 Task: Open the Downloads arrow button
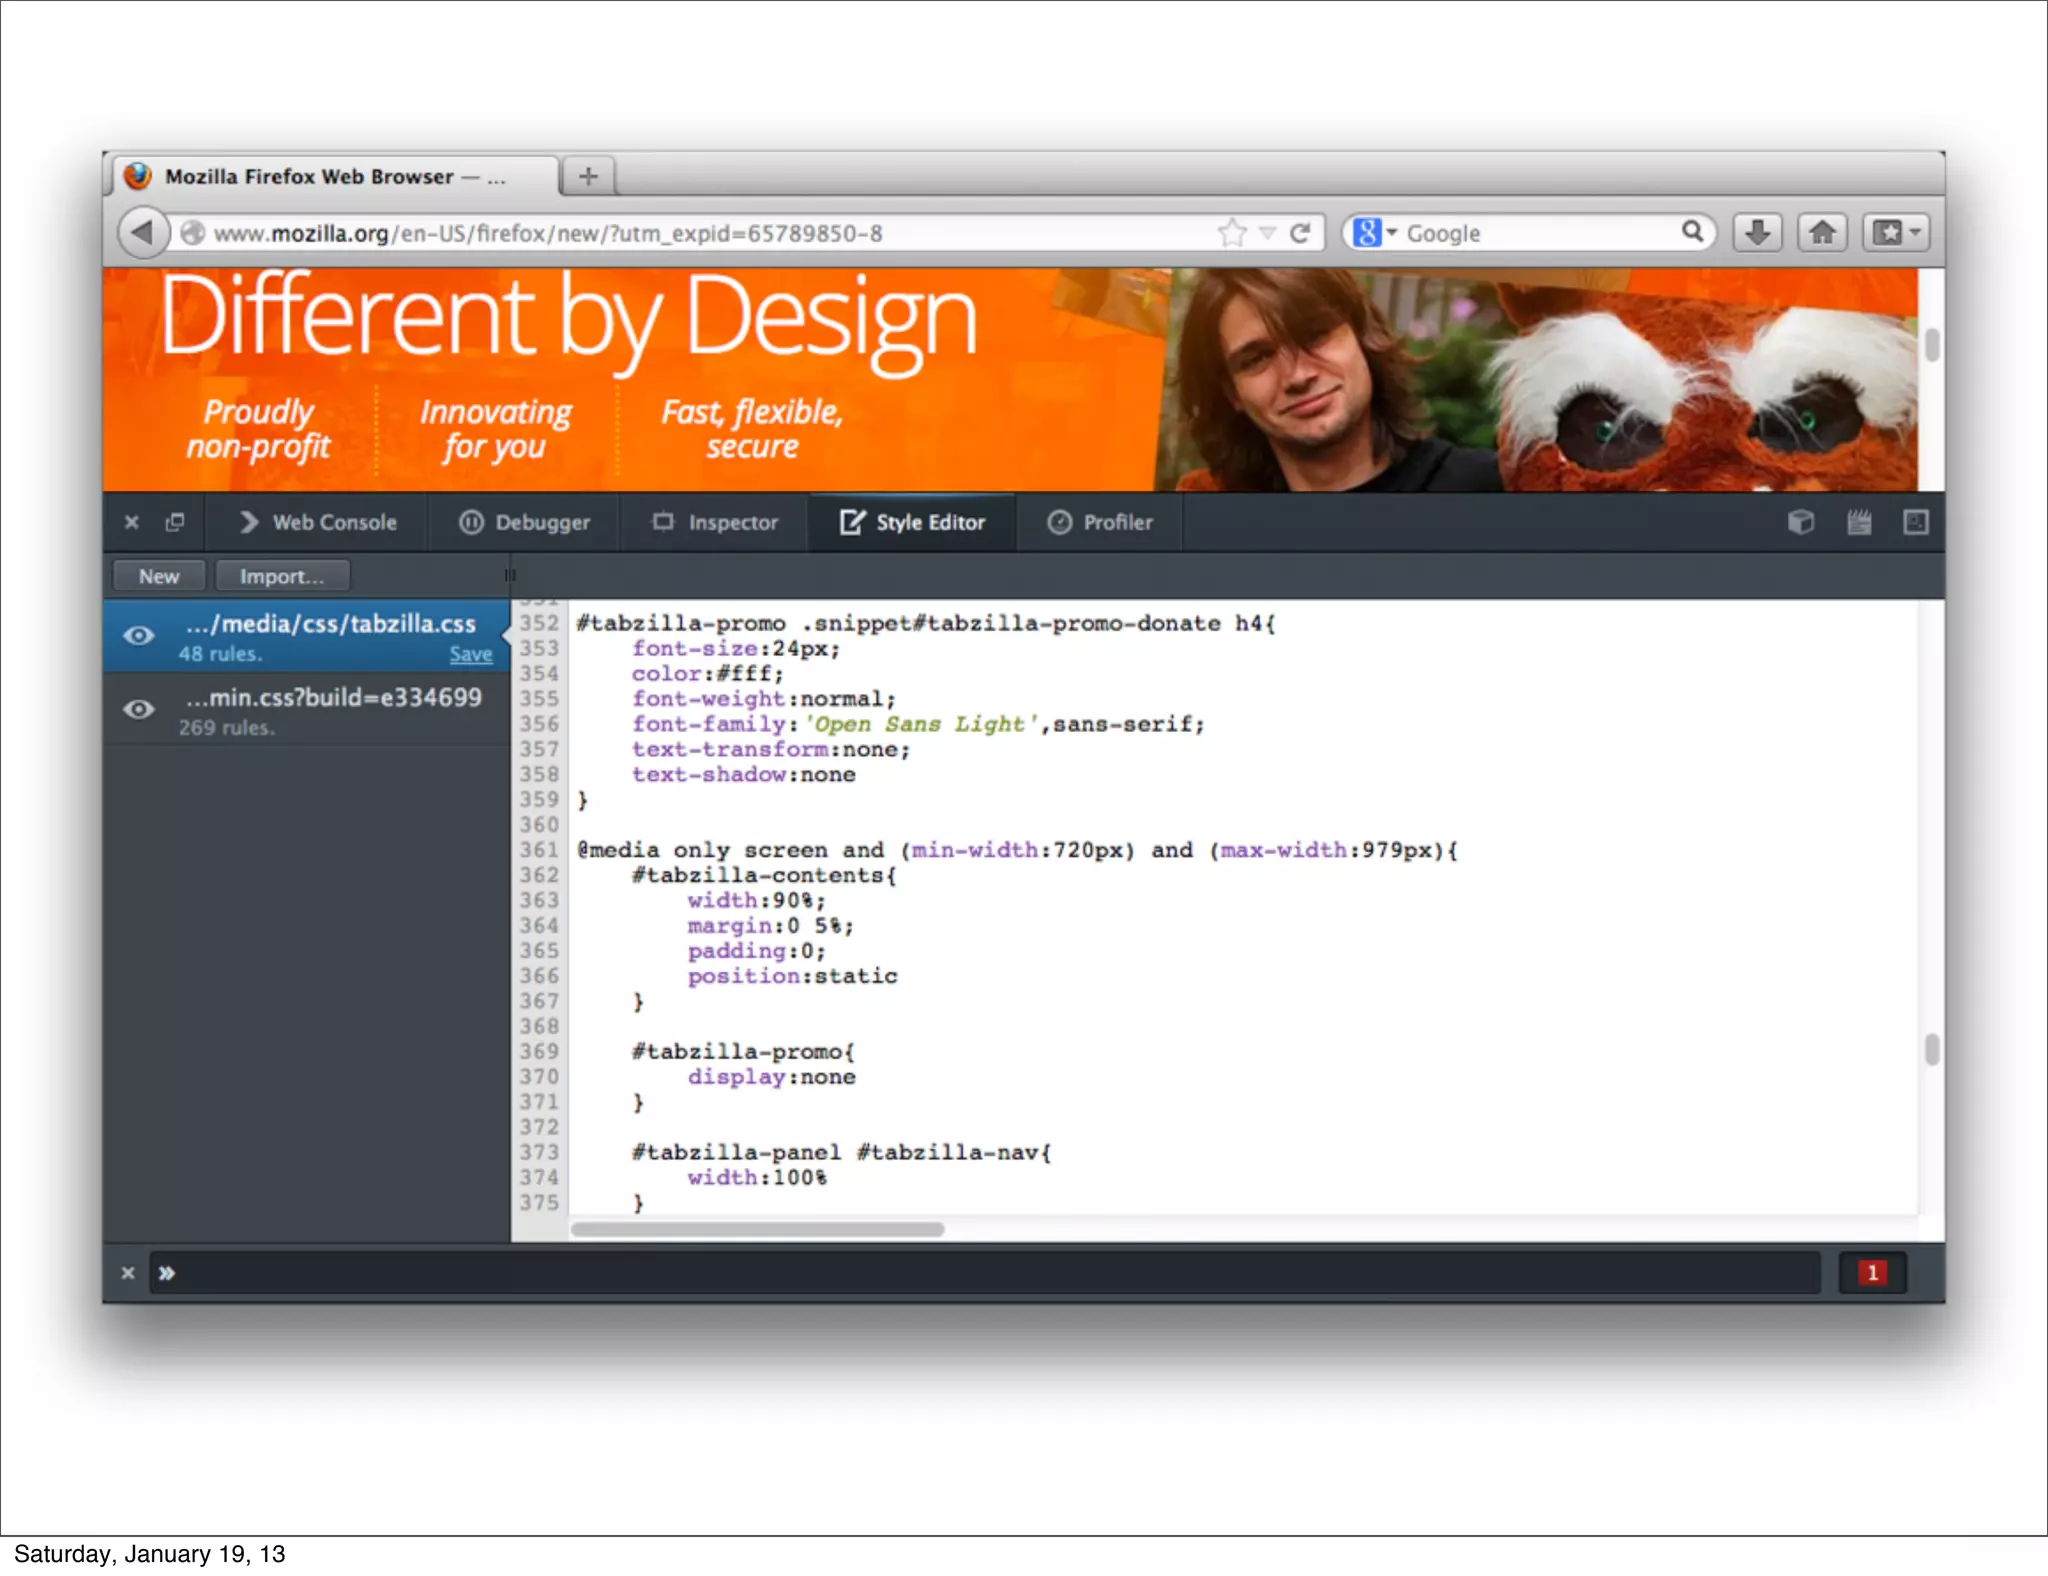coord(1757,233)
